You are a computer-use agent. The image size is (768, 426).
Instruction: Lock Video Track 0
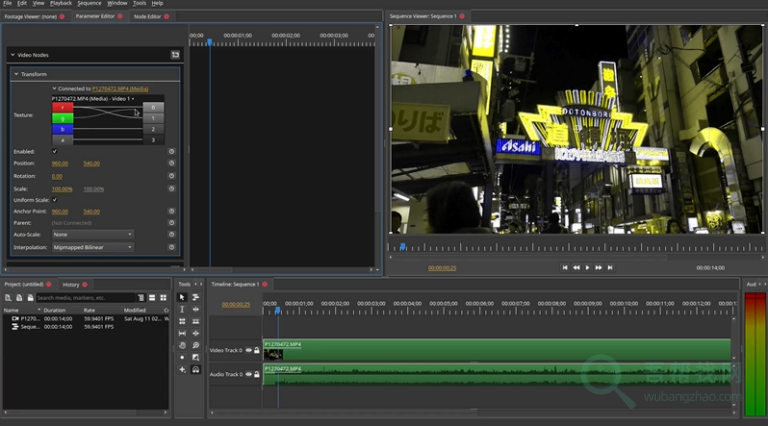257,350
